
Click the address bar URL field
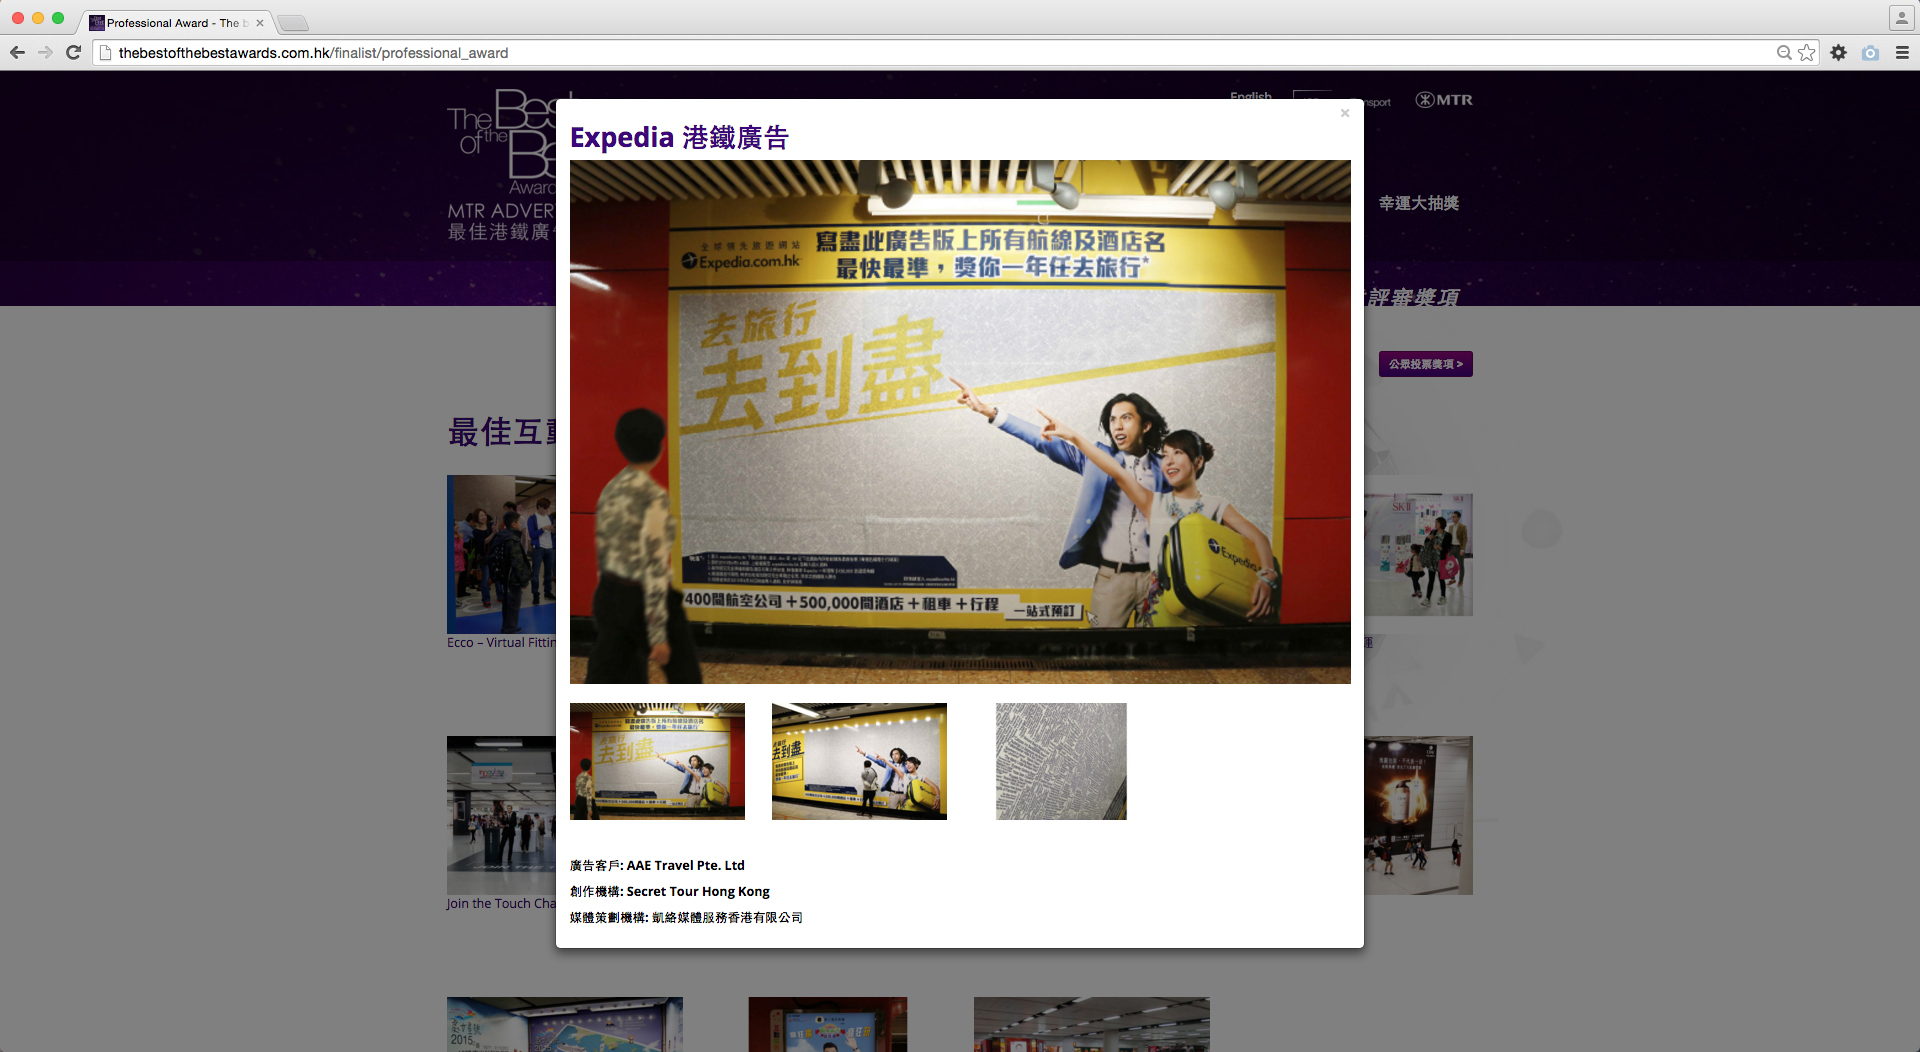(900, 53)
